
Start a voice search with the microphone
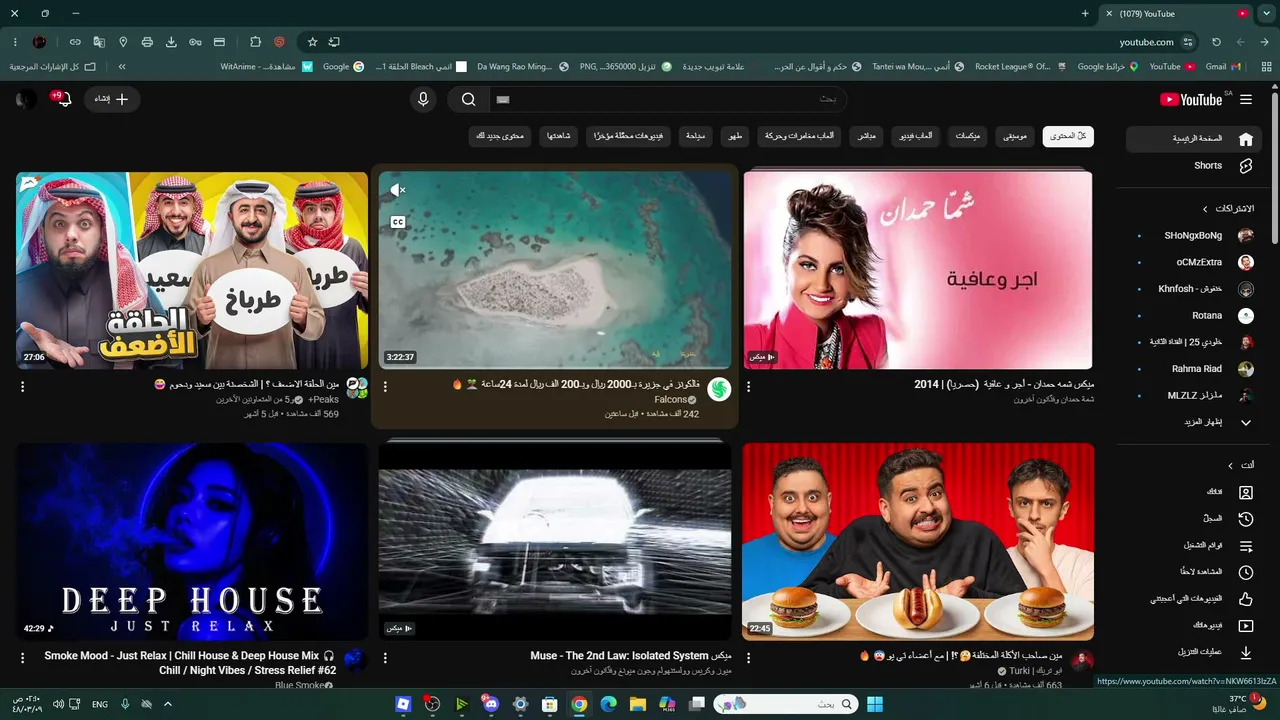[423, 99]
